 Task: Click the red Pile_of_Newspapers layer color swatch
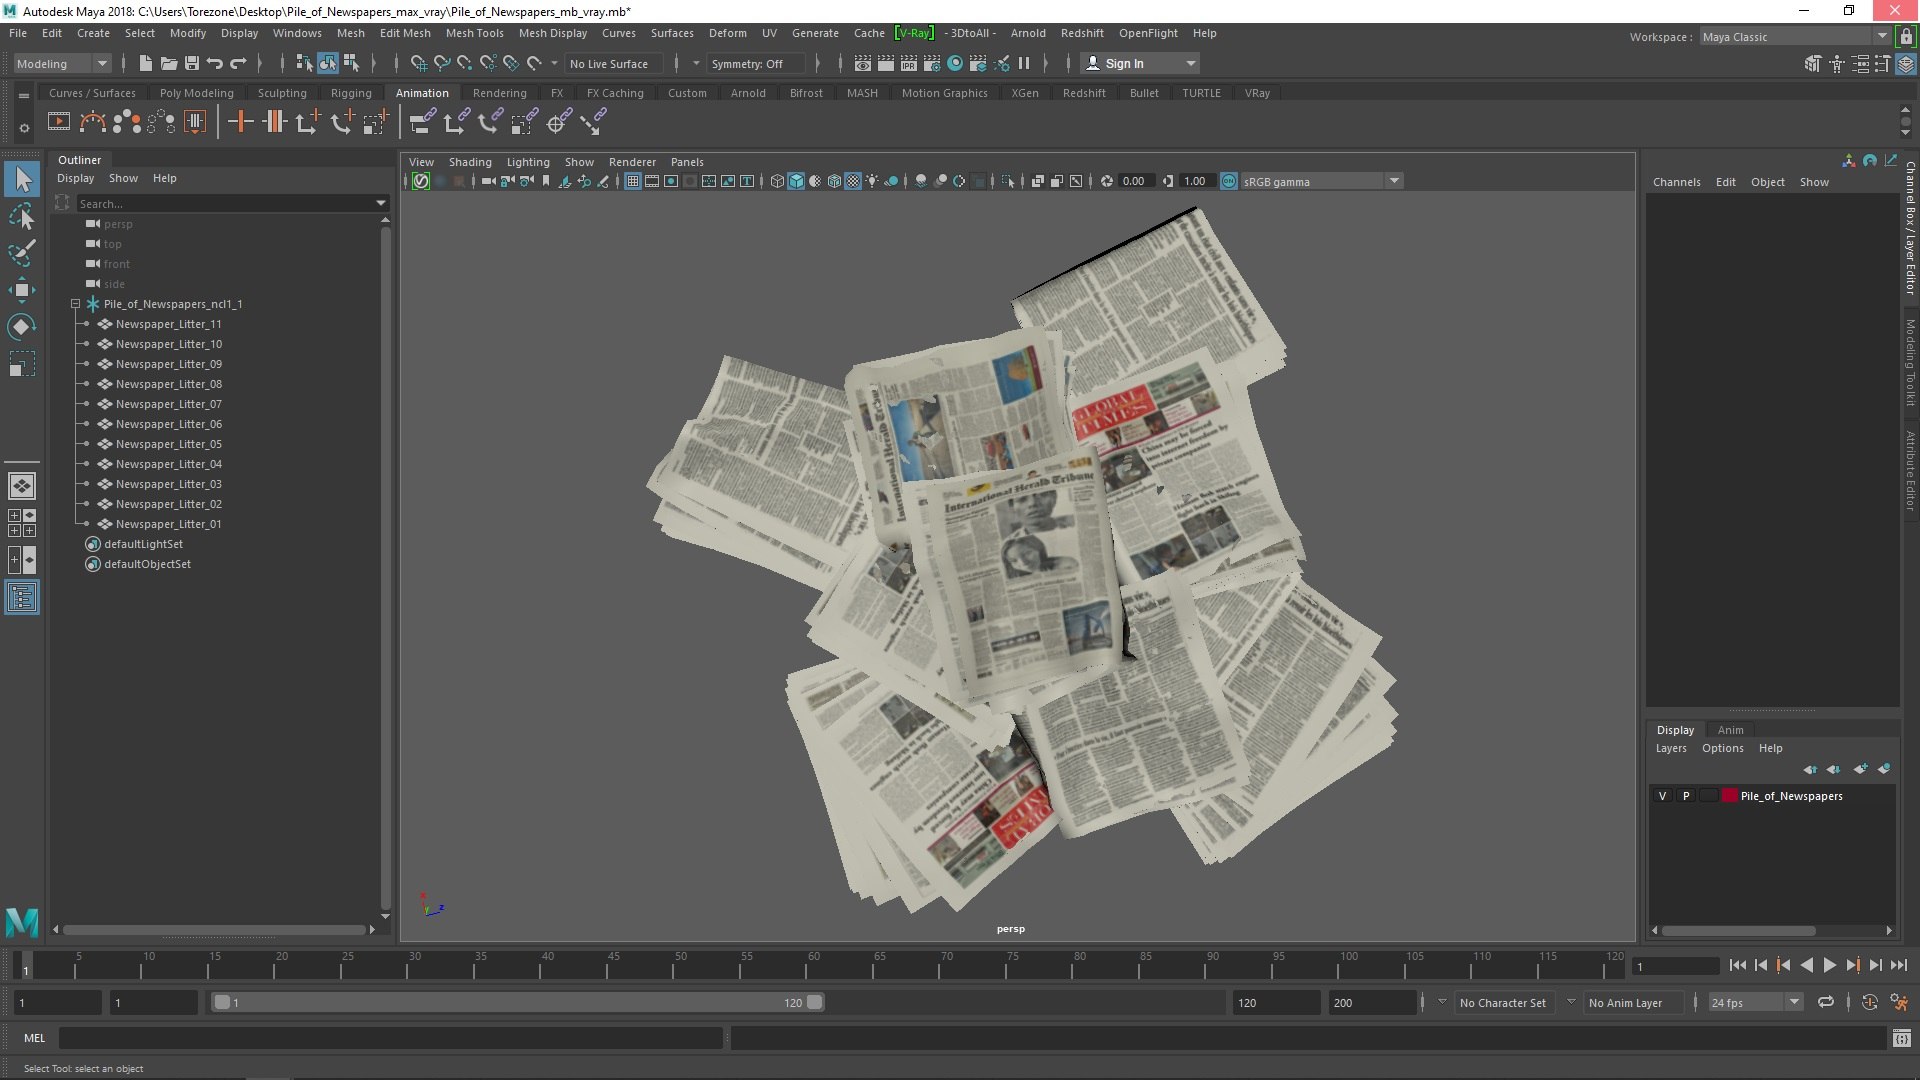[x=1729, y=796]
